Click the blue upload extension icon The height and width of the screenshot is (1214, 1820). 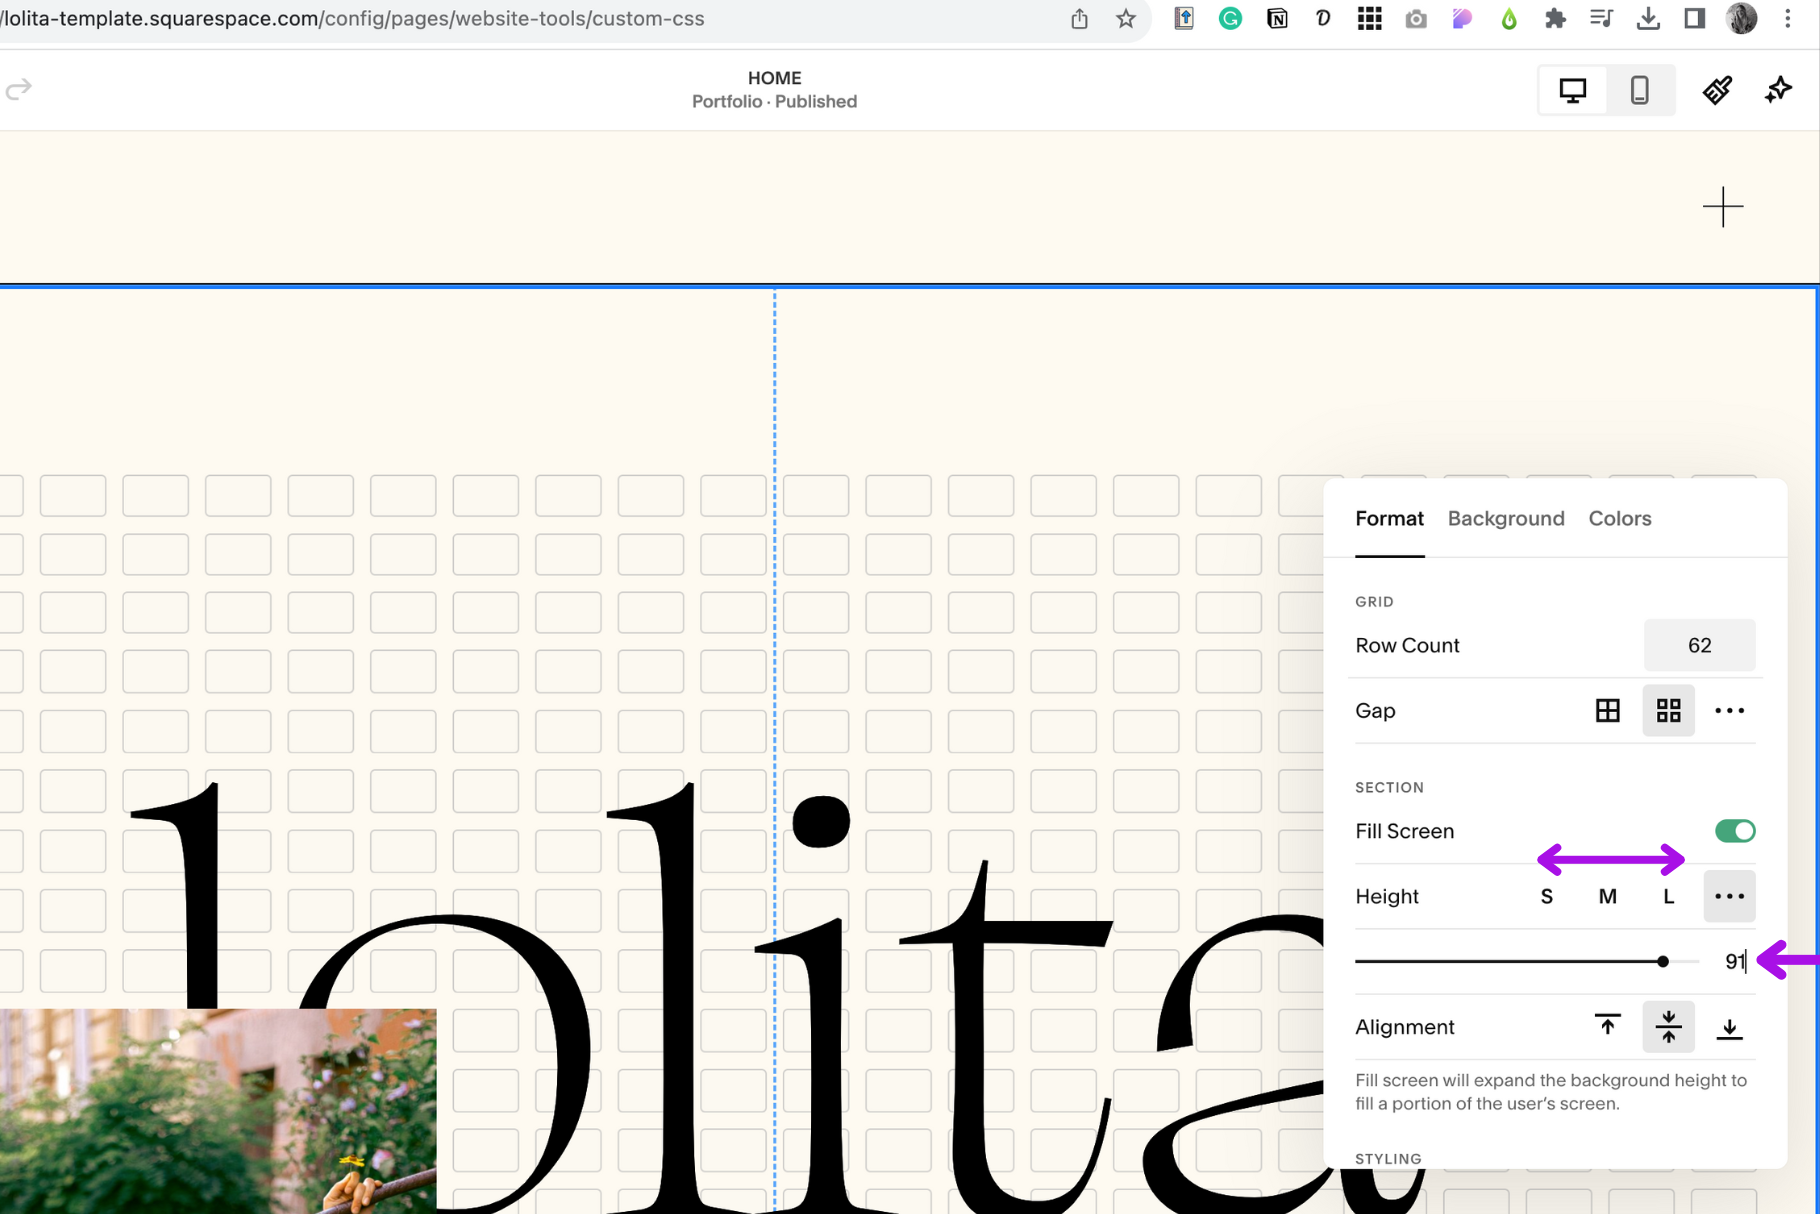point(1184,19)
